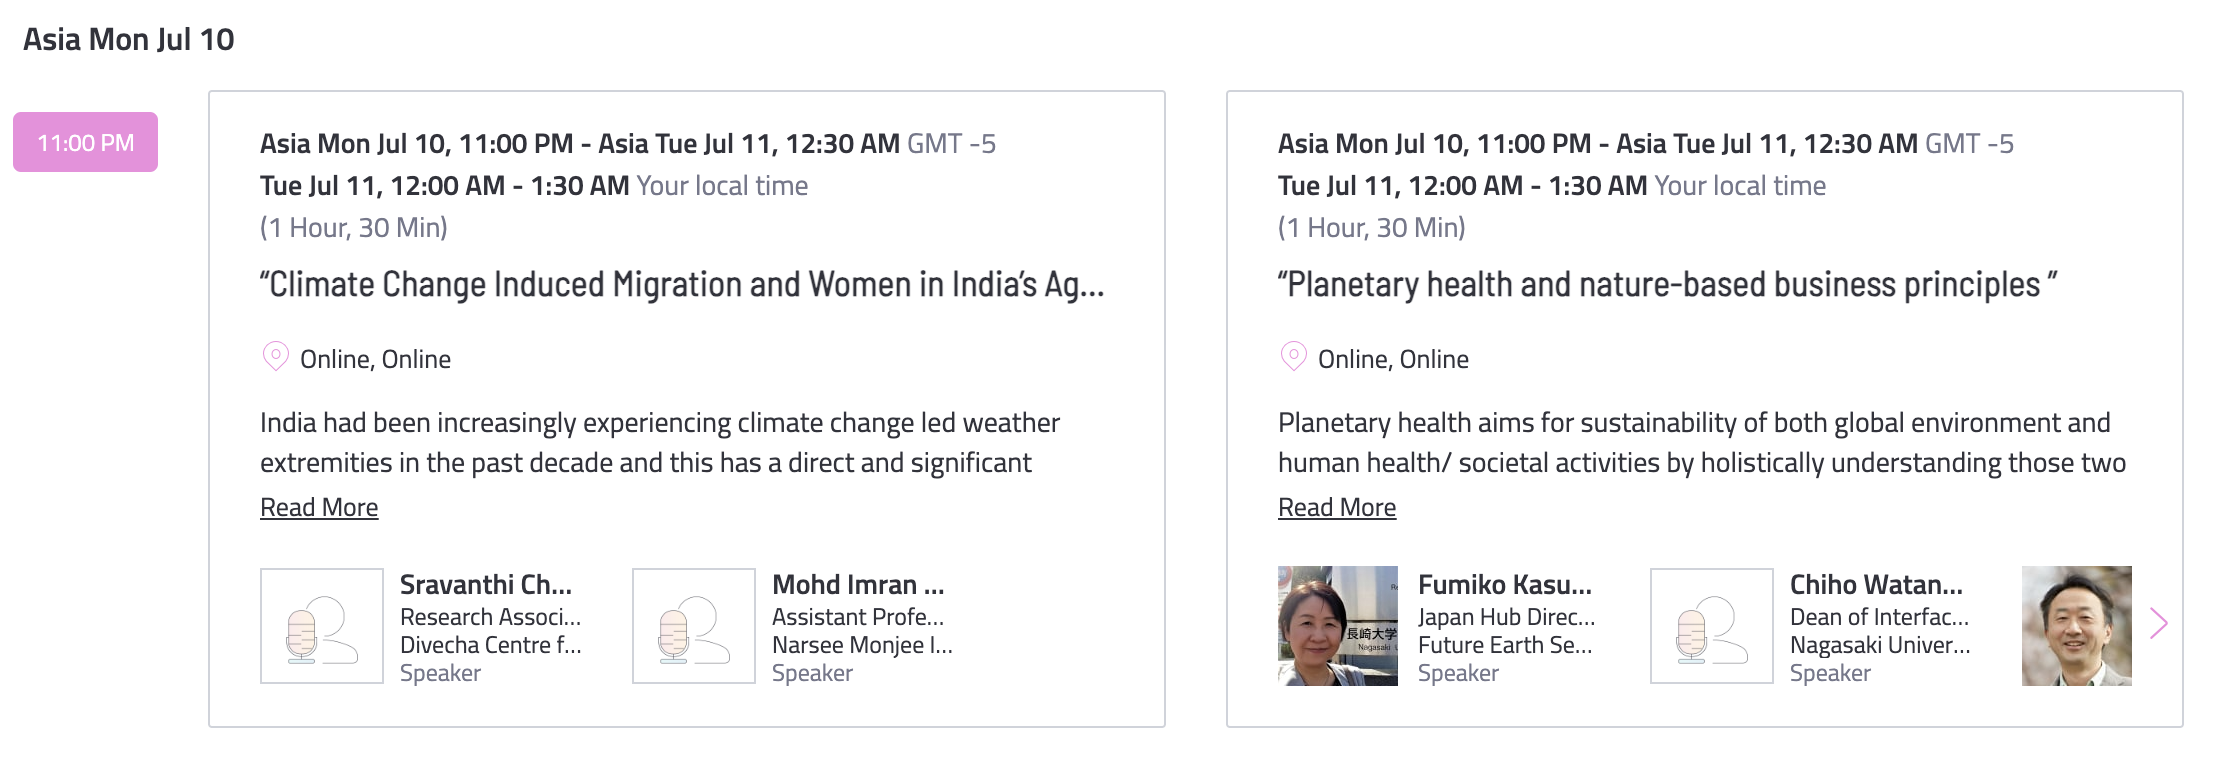
Task: Expand Read More under India climate description
Action: tap(319, 507)
